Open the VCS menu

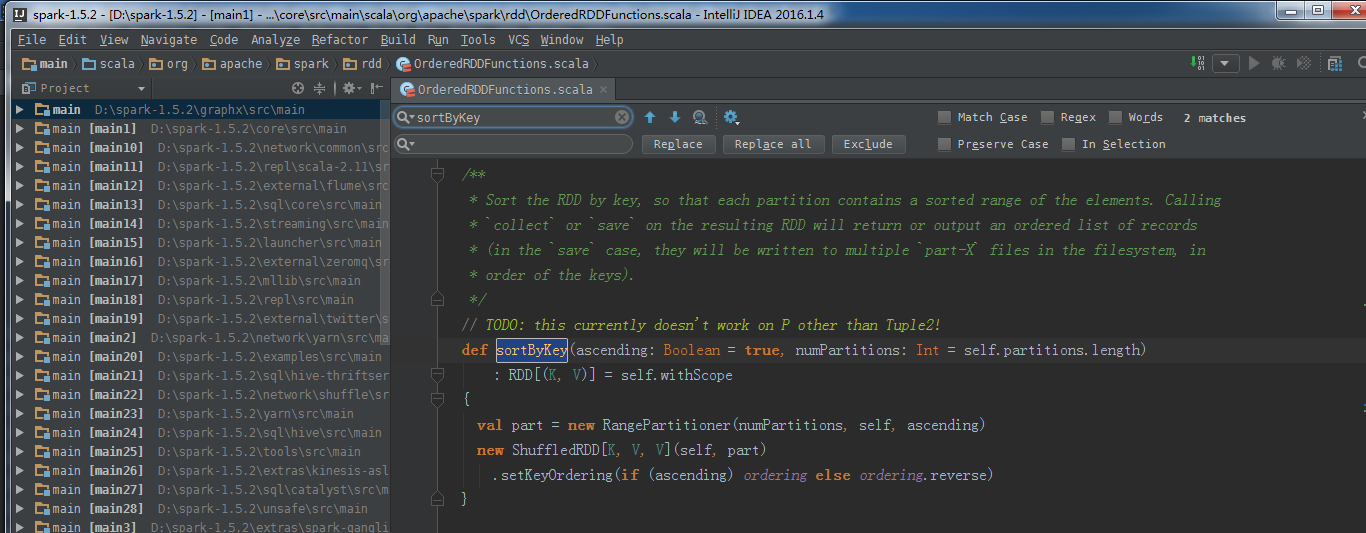coord(518,40)
